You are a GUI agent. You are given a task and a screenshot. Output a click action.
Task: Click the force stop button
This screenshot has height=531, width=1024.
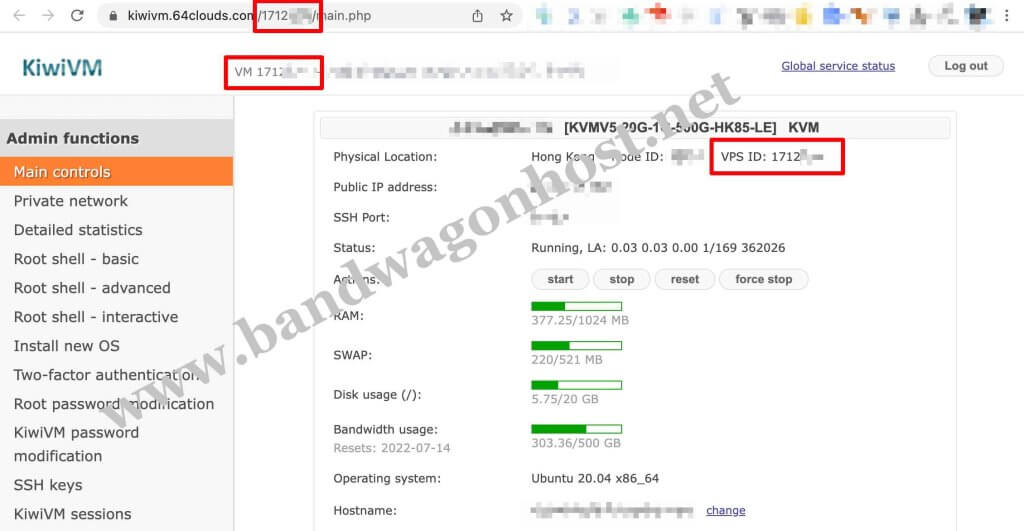click(763, 280)
